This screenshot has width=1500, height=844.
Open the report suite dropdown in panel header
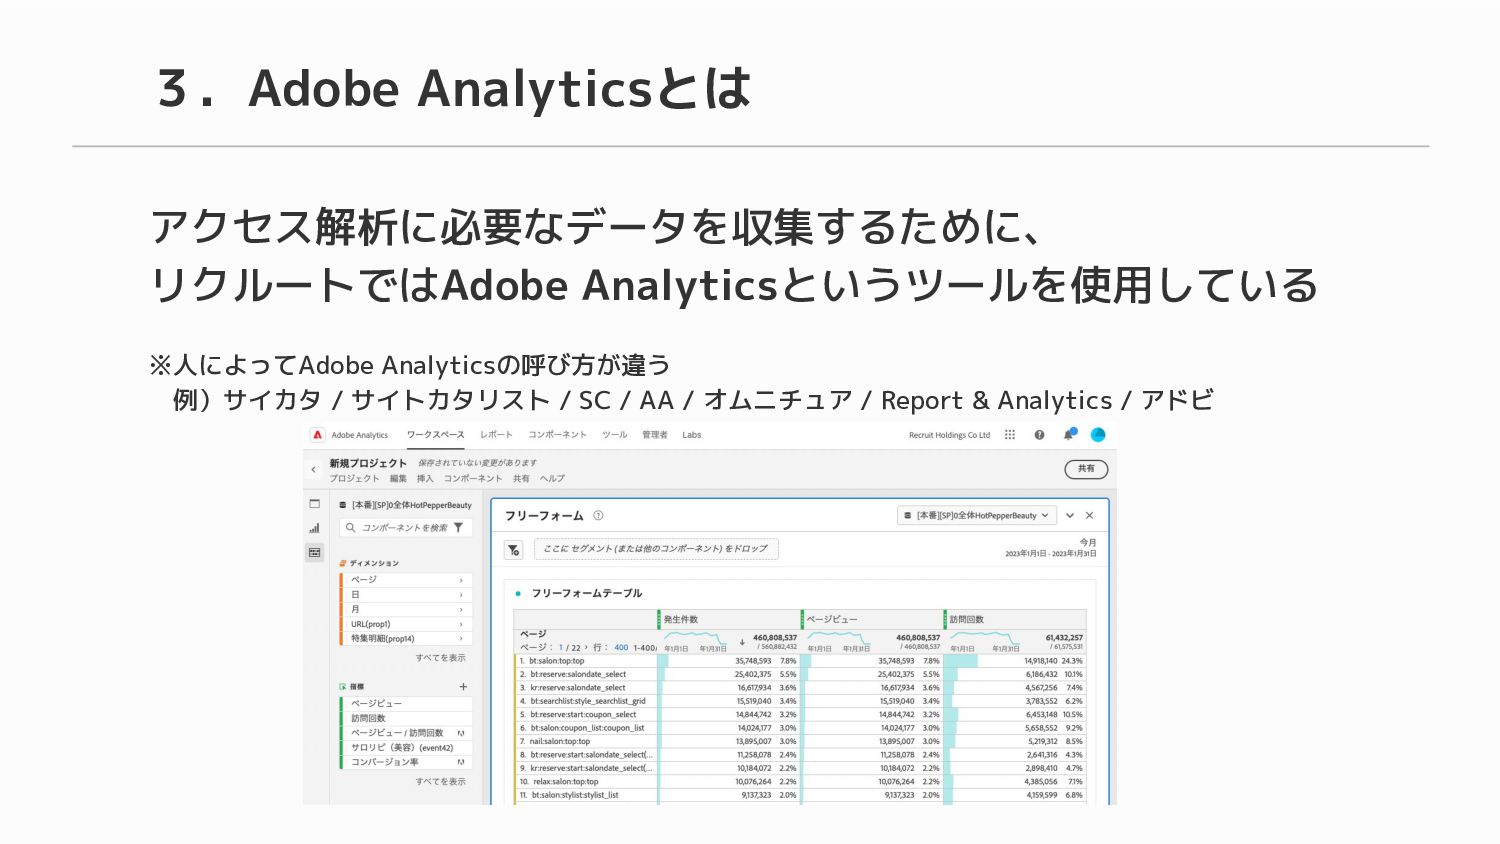tap(977, 516)
